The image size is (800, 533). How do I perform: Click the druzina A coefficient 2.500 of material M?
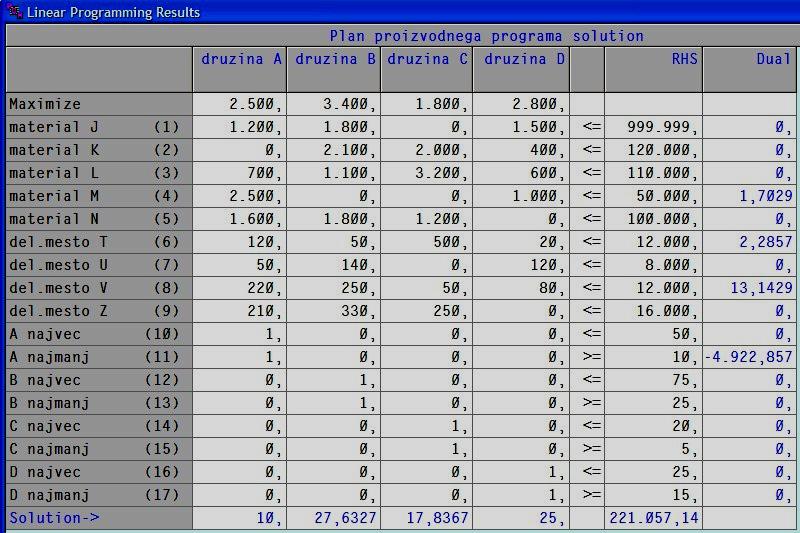(240, 196)
